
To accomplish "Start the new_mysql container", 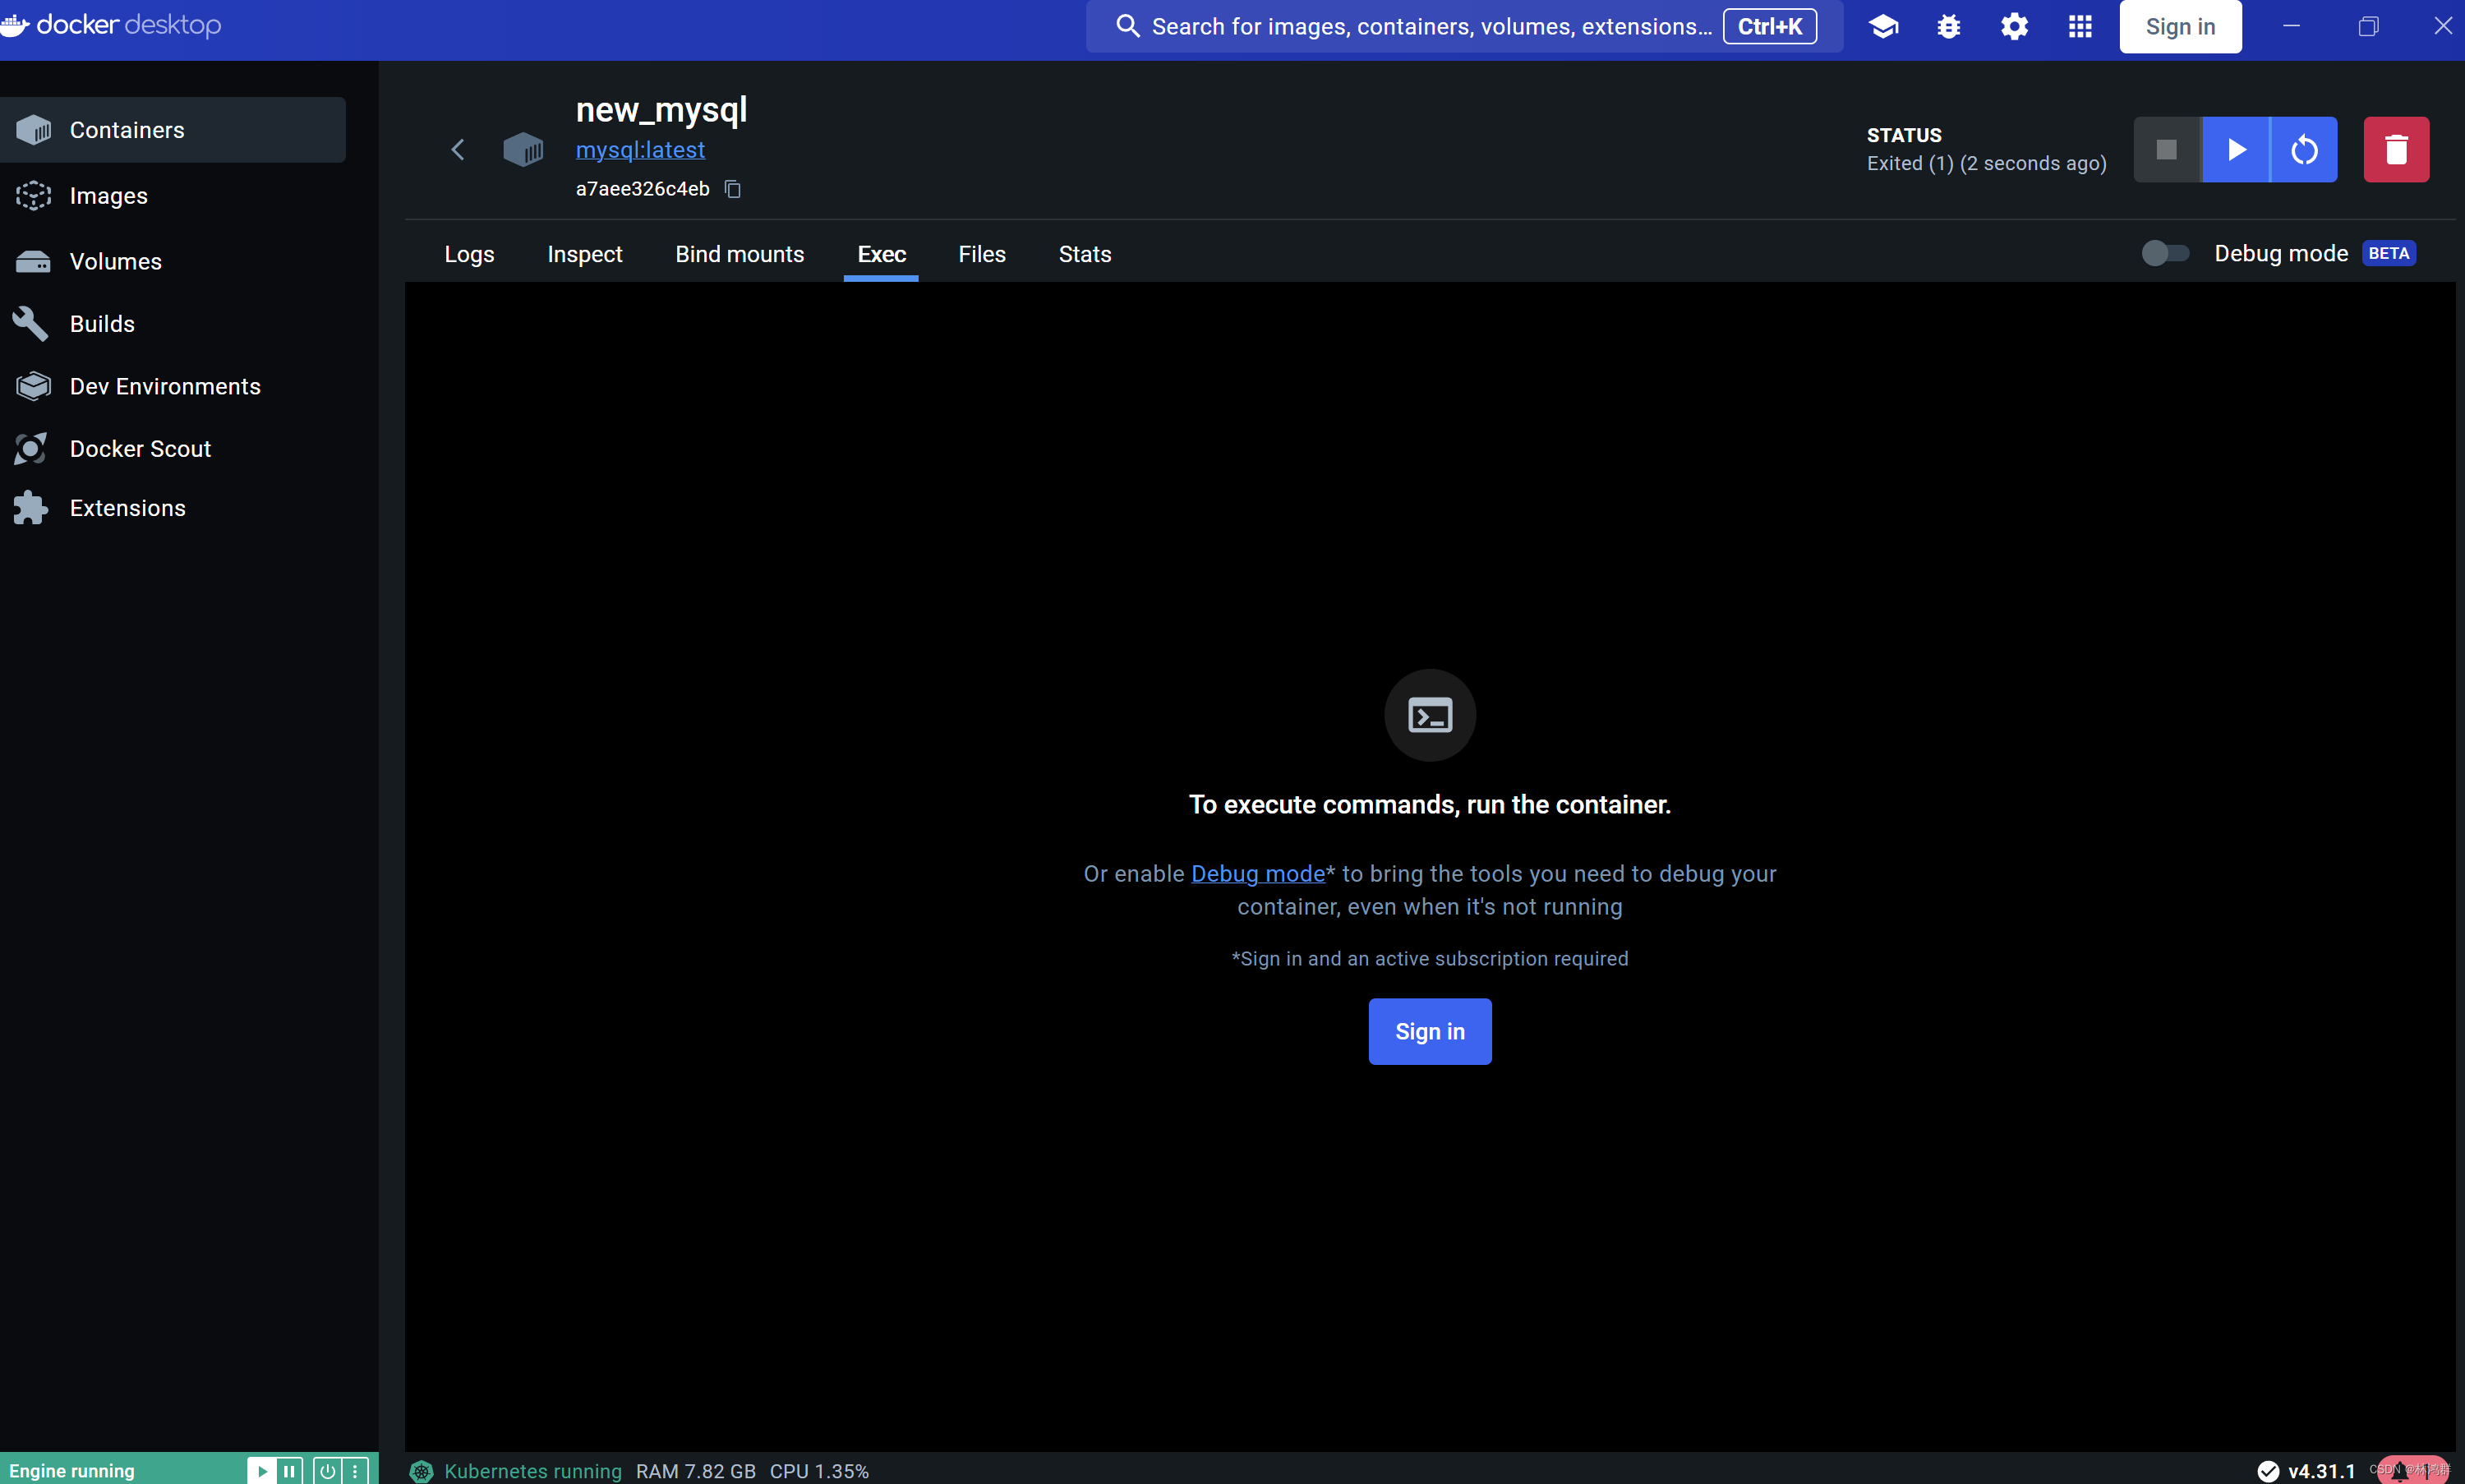I will (2236, 150).
